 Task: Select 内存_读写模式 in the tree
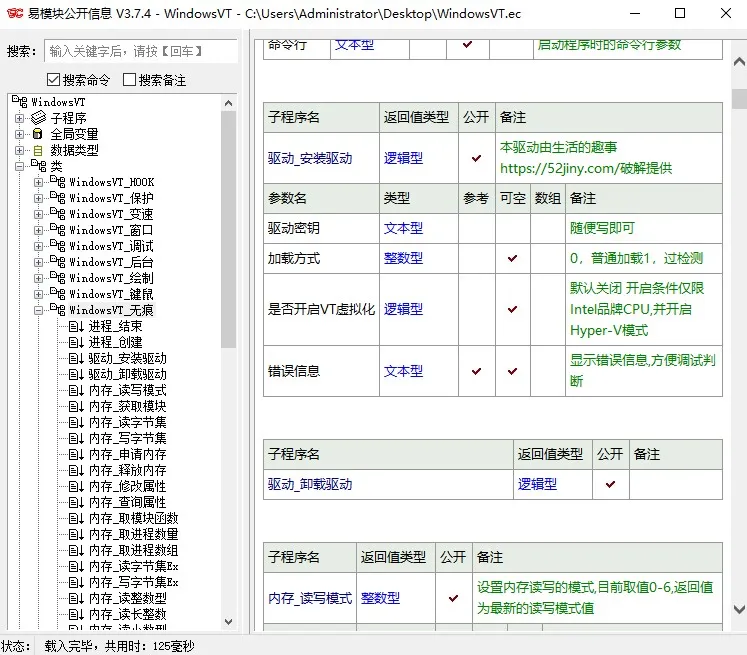coord(127,390)
